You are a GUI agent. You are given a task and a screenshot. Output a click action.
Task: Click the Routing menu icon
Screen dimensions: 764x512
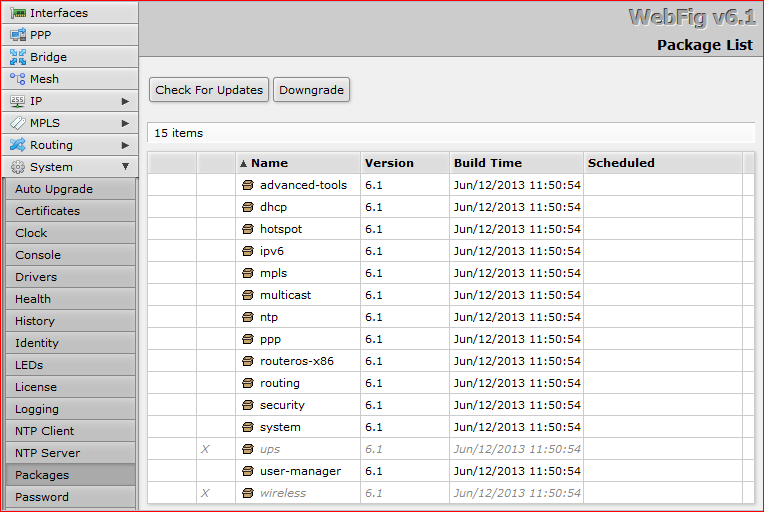point(18,145)
